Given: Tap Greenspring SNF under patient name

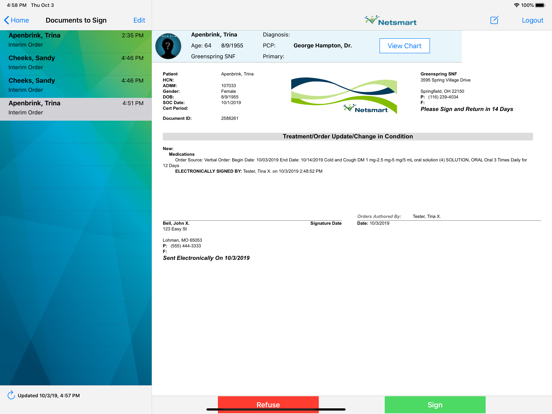Looking at the screenshot, I should 213,56.
